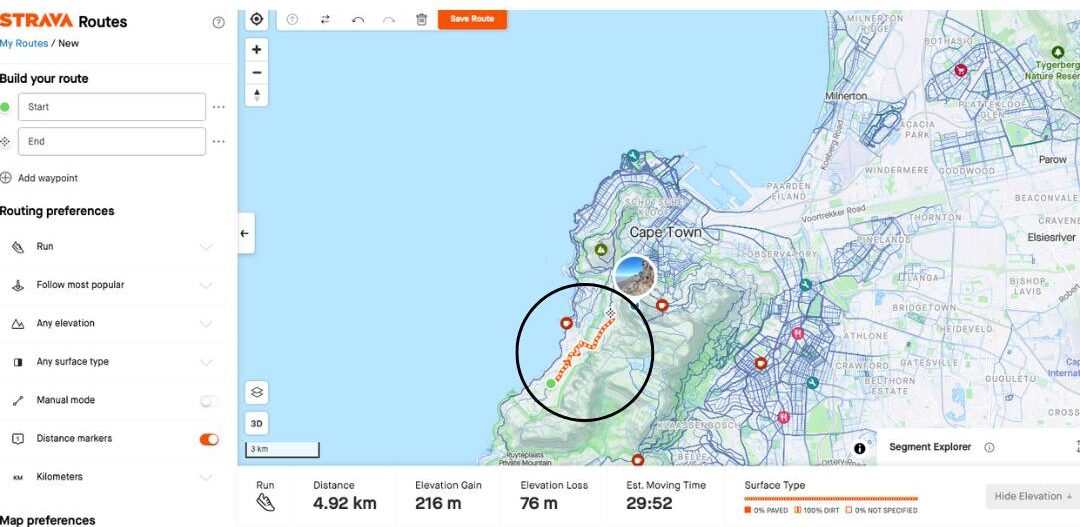Click the toolbar info circle icon left of swap
1080x527 pixels.
(x=292, y=19)
